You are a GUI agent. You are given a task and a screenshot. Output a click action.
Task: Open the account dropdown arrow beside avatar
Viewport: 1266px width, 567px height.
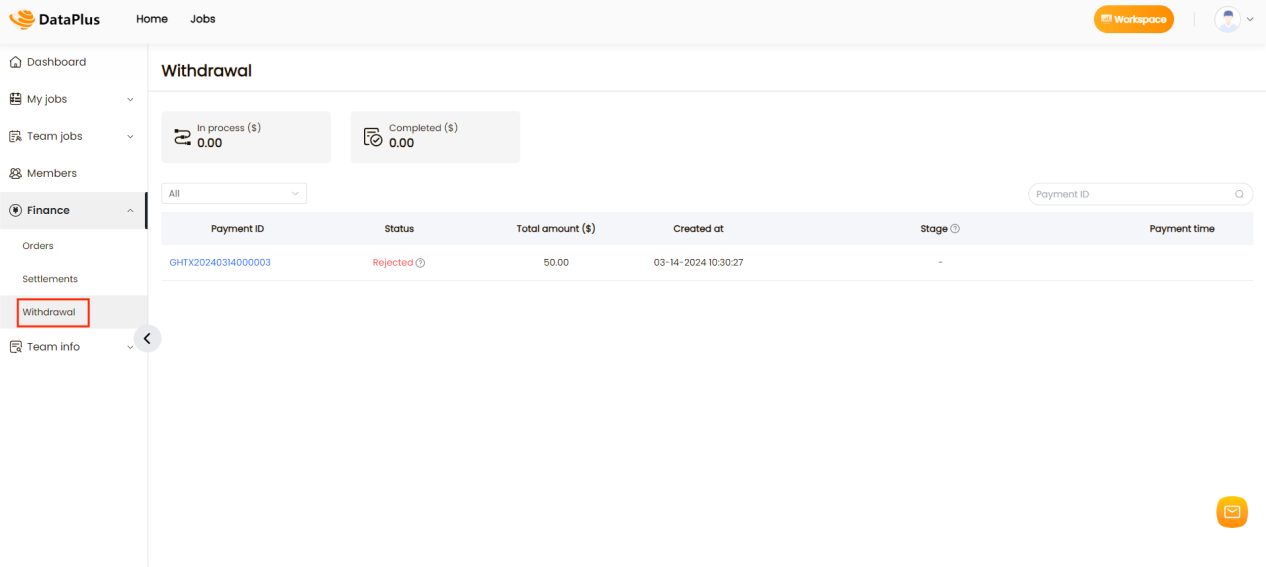(1250, 19)
